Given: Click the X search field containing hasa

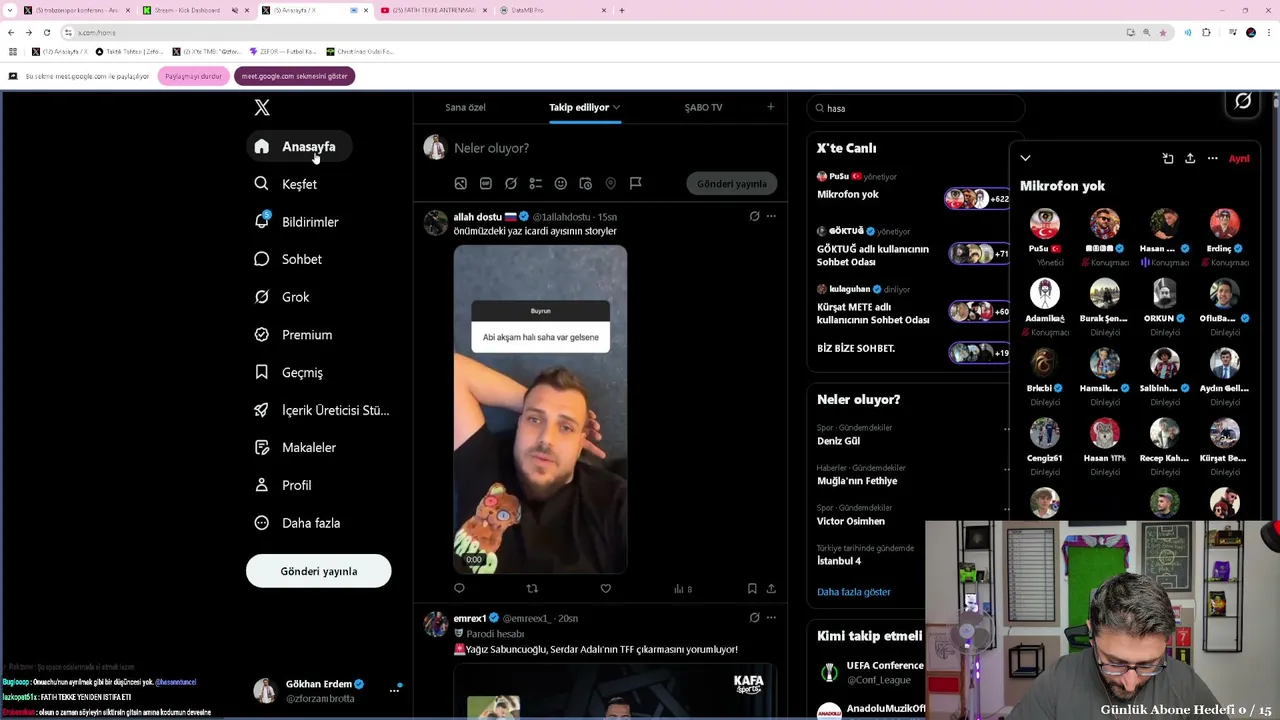Looking at the screenshot, I should [916, 108].
